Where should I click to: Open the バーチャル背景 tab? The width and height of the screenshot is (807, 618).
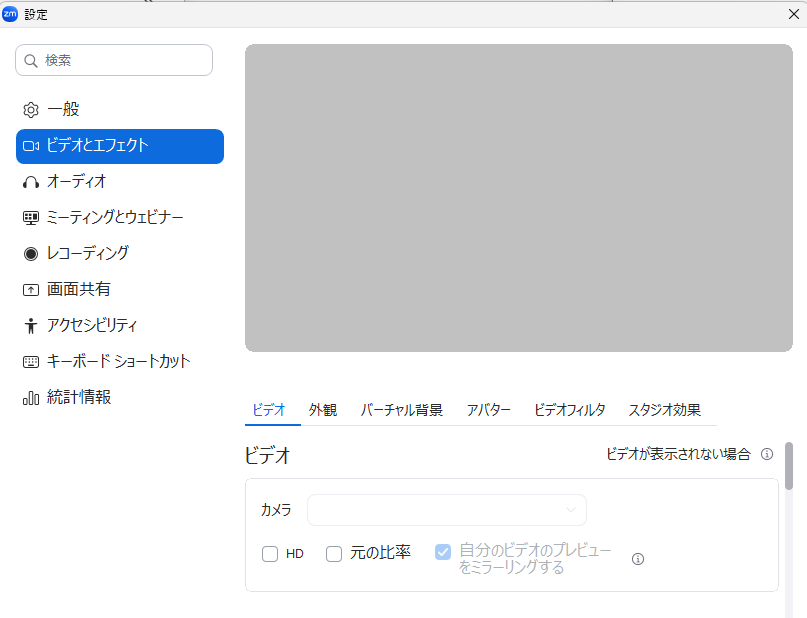coord(402,410)
